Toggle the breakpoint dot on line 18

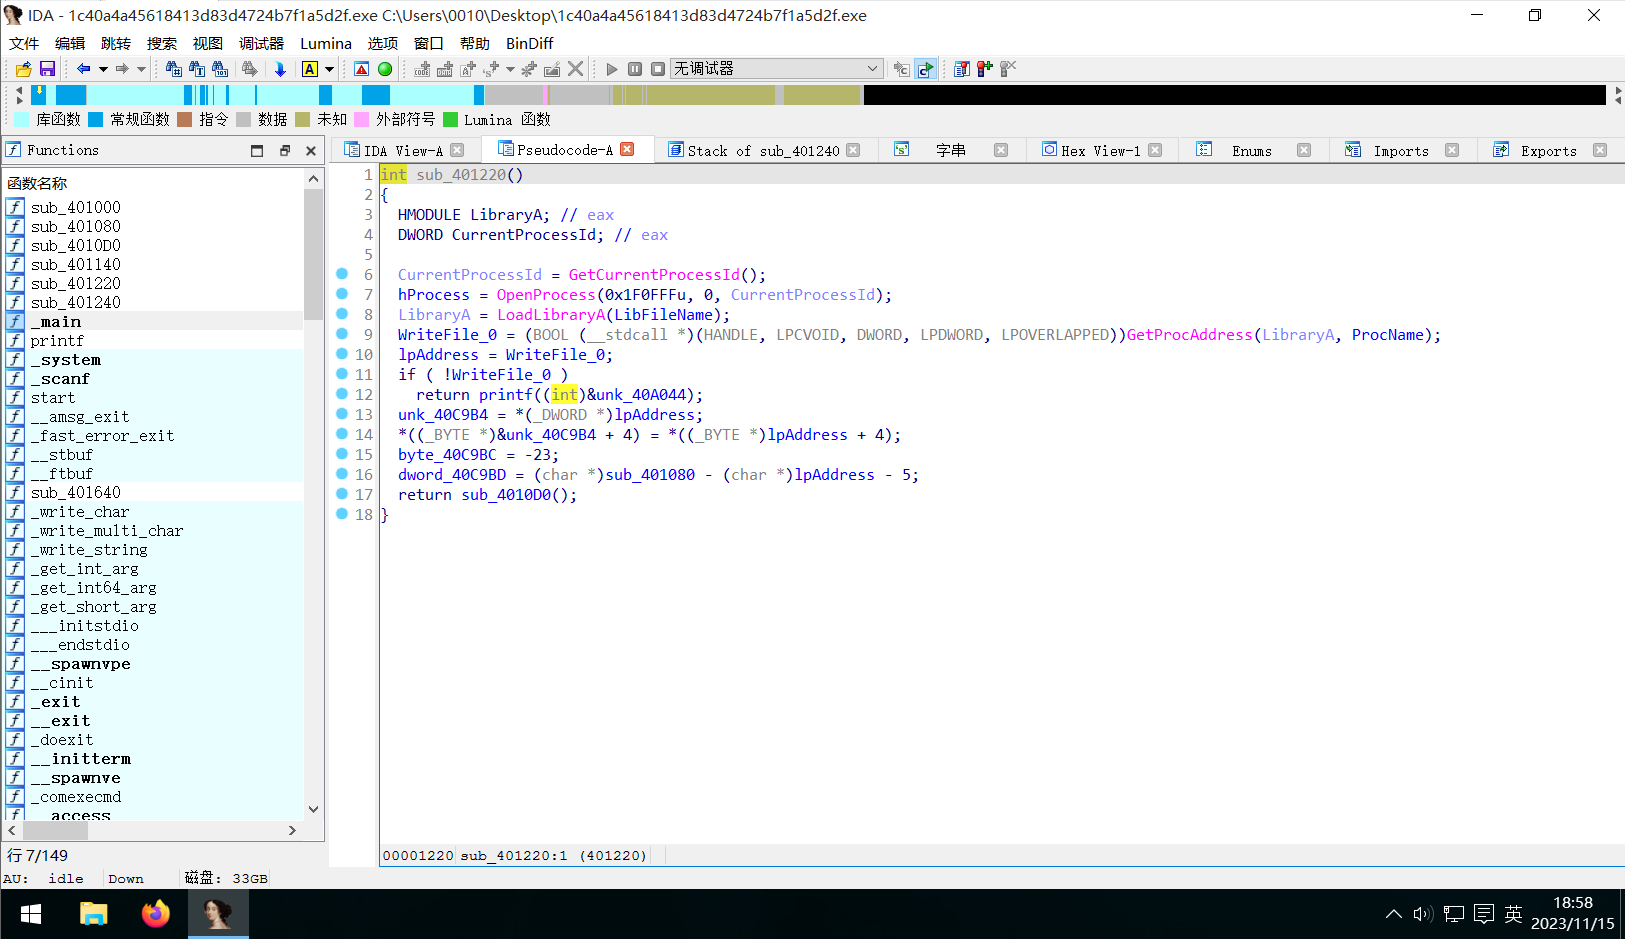tap(342, 514)
